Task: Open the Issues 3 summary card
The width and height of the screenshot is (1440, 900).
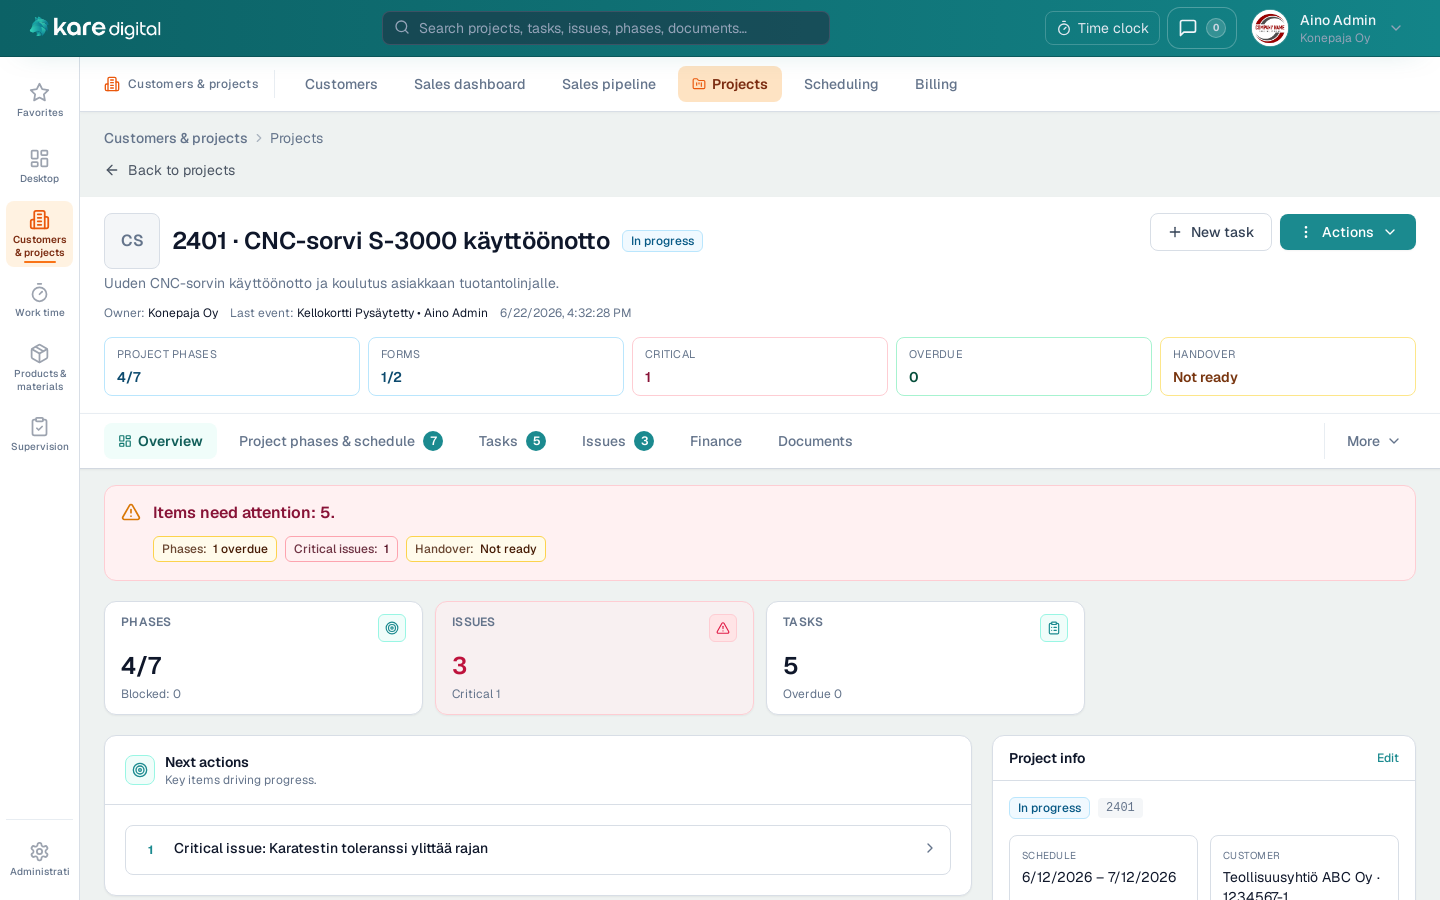Action: coord(594,658)
